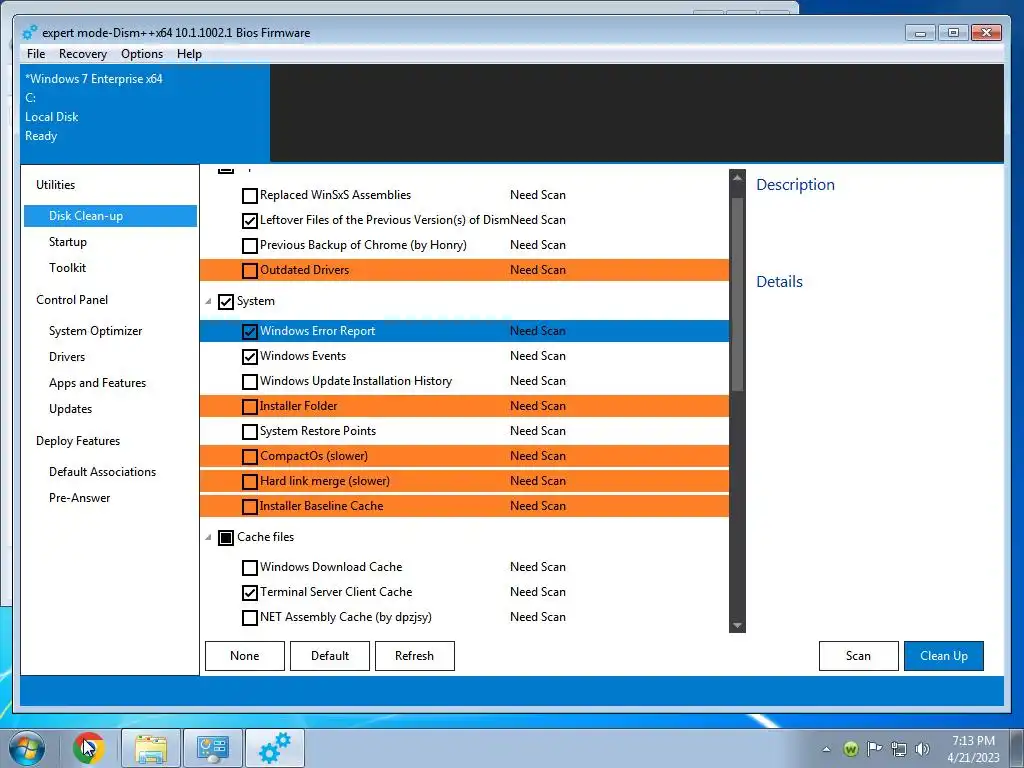Enable Hard link merge (slower) checkbox
This screenshot has height=768, width=1024.
(x=249, y=482)
